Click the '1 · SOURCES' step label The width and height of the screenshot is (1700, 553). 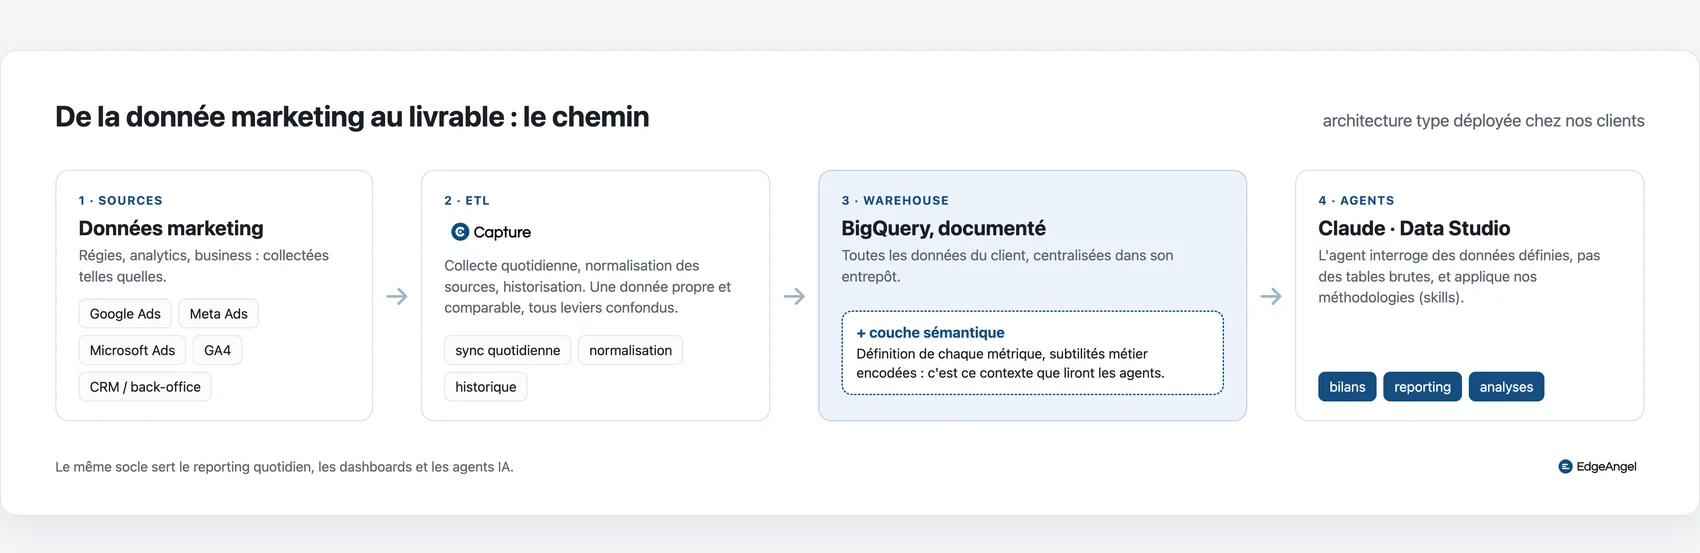[x=121, y=201]
